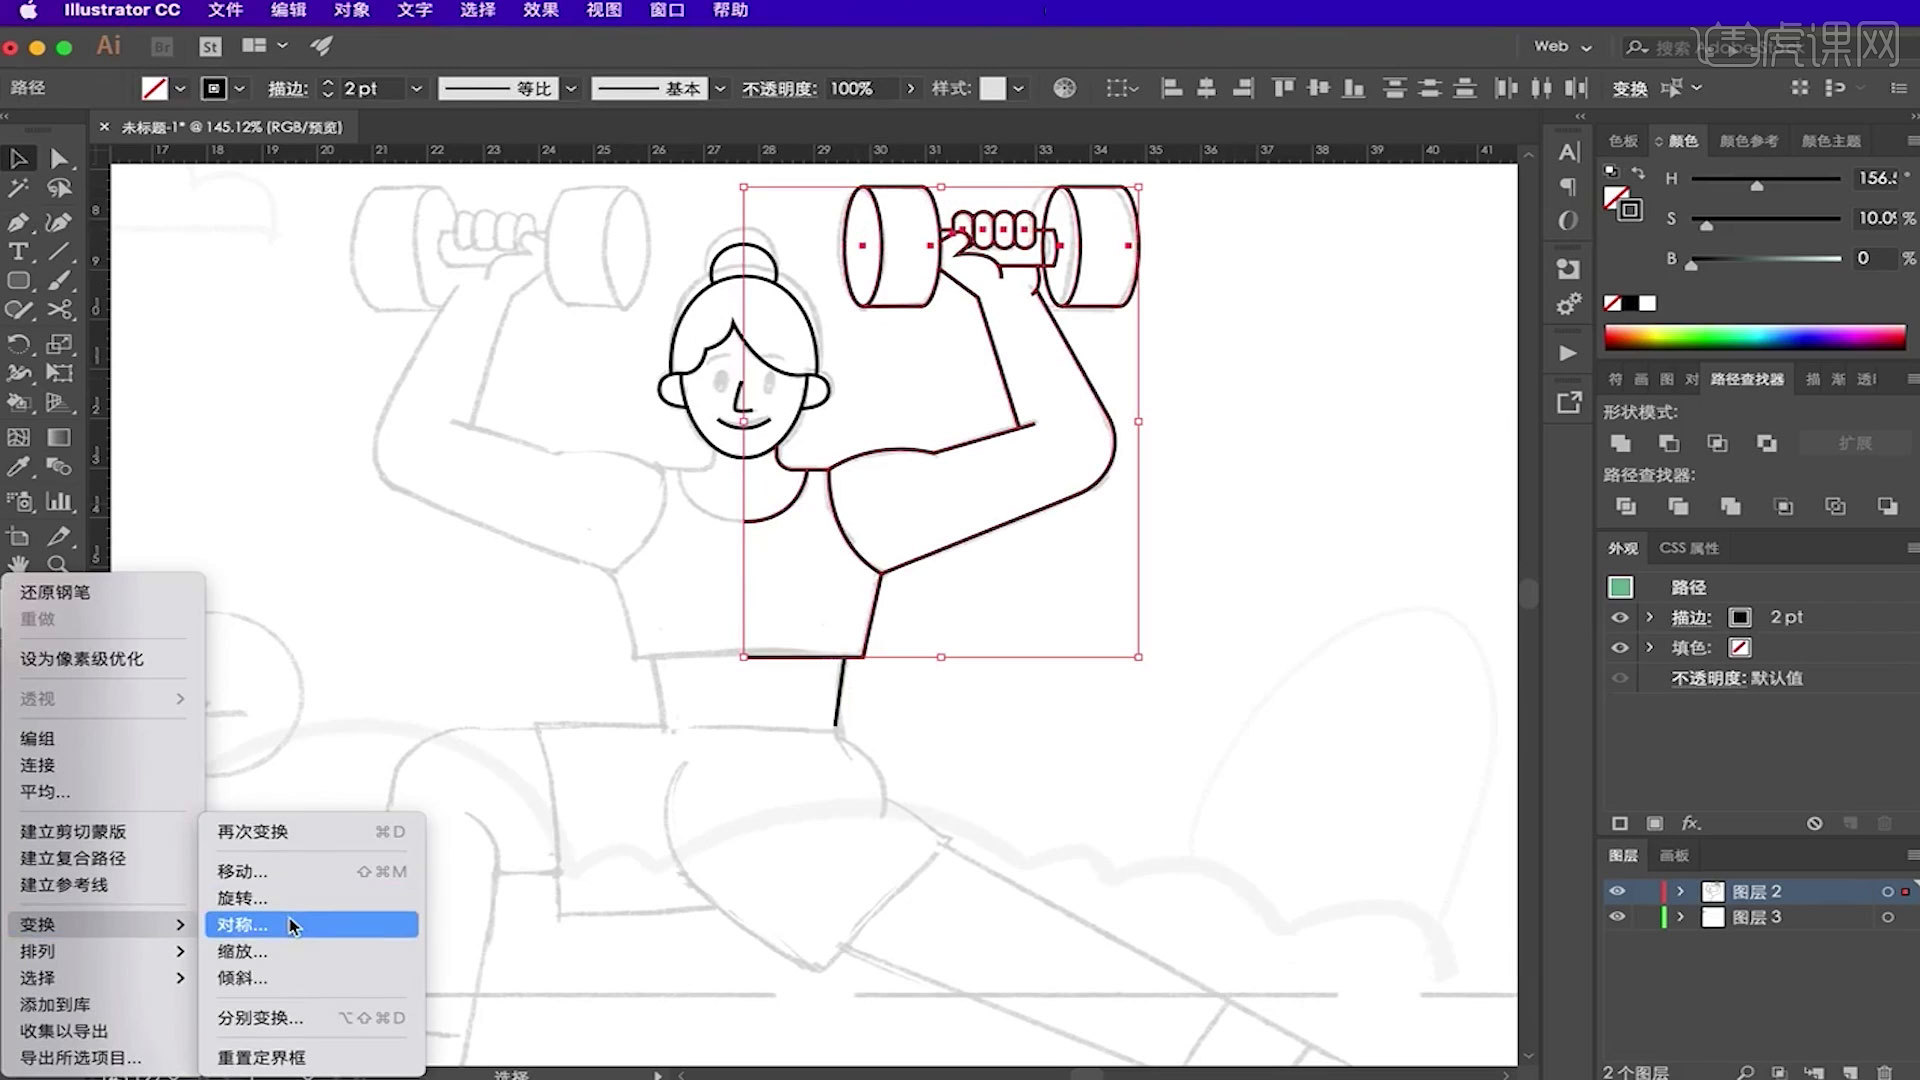Activate the Column Graph tool
Viewport: 1920px width, 1080px height.
[x=59, y=501]
